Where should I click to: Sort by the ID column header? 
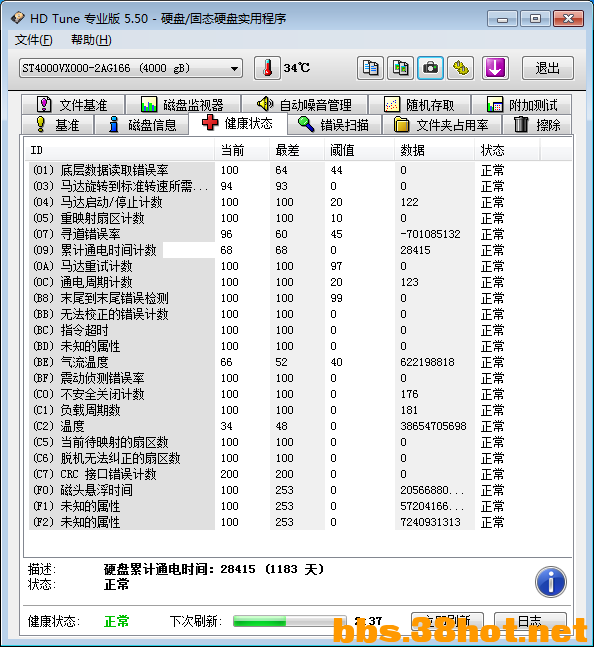point(120,150)
